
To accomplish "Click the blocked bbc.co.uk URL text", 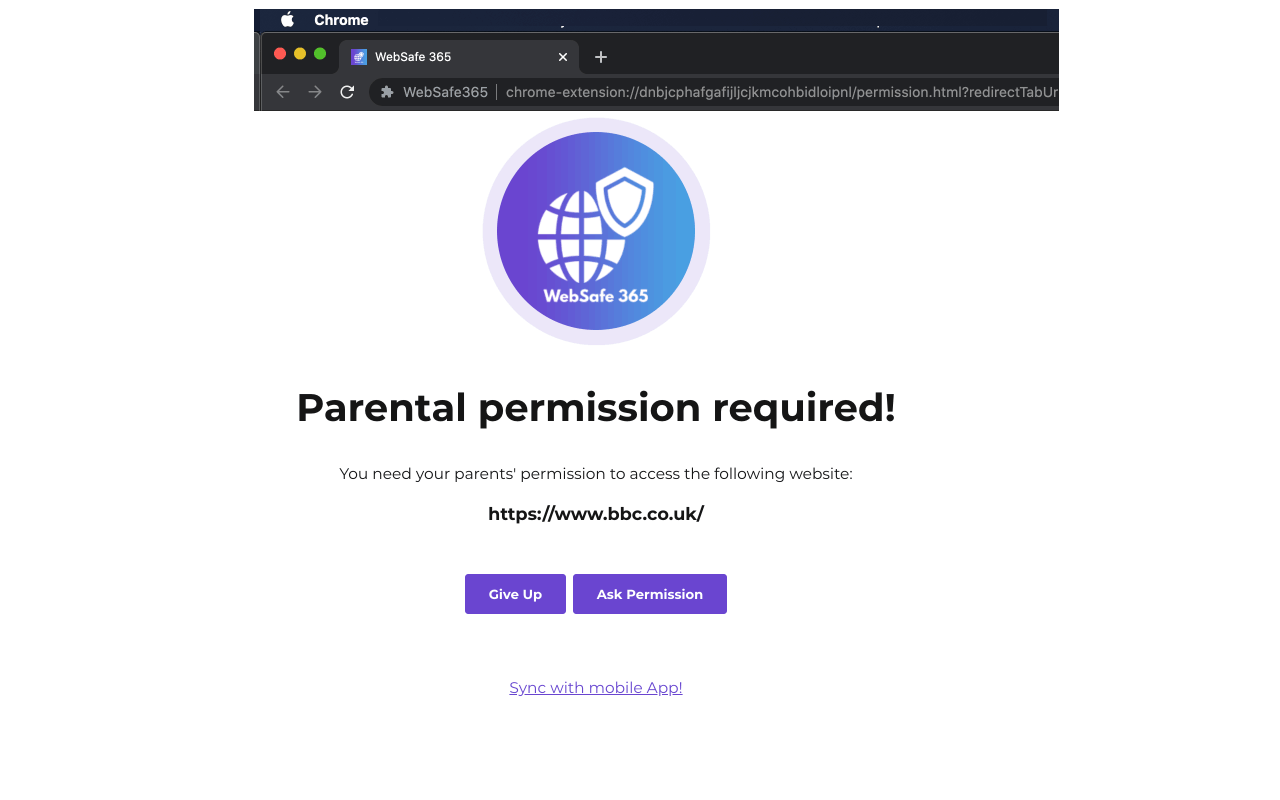I will pyautogui.click(x=596, y=514).
